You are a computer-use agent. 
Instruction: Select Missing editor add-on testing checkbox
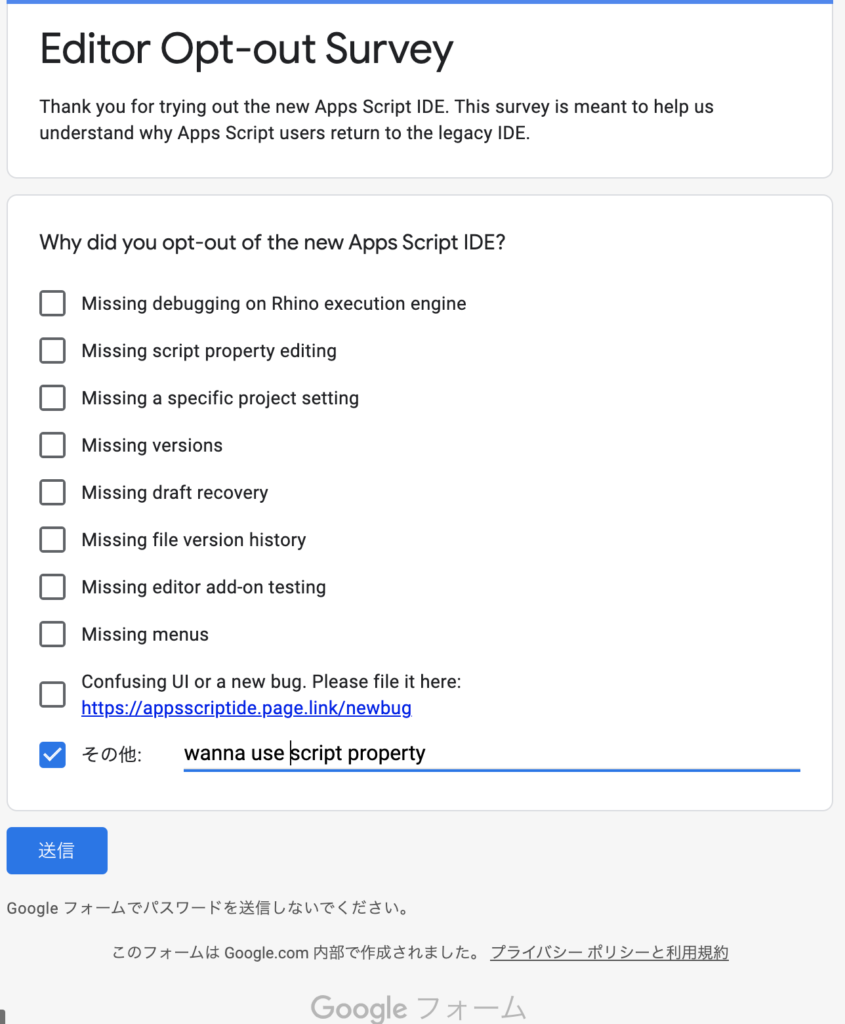point(52,586)
